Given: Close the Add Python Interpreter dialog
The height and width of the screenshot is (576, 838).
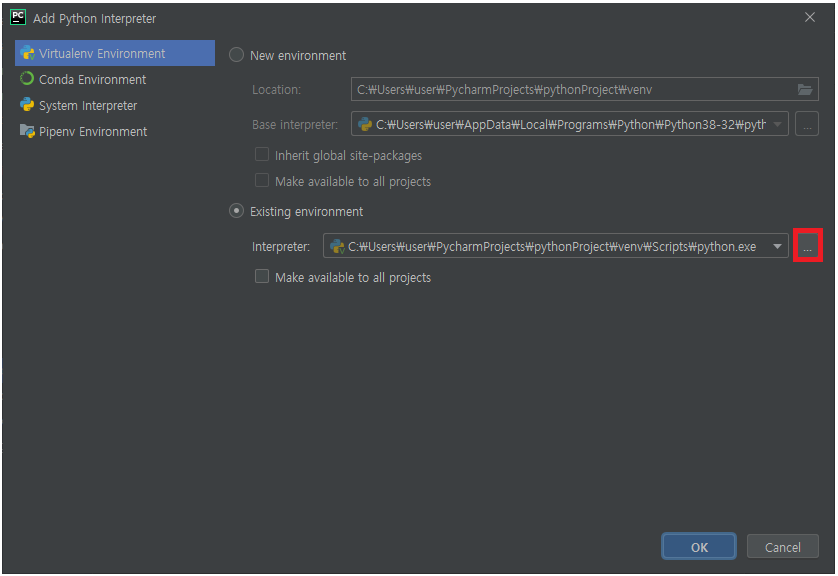Looking at the screenshot, I should (x=810, y=18).
